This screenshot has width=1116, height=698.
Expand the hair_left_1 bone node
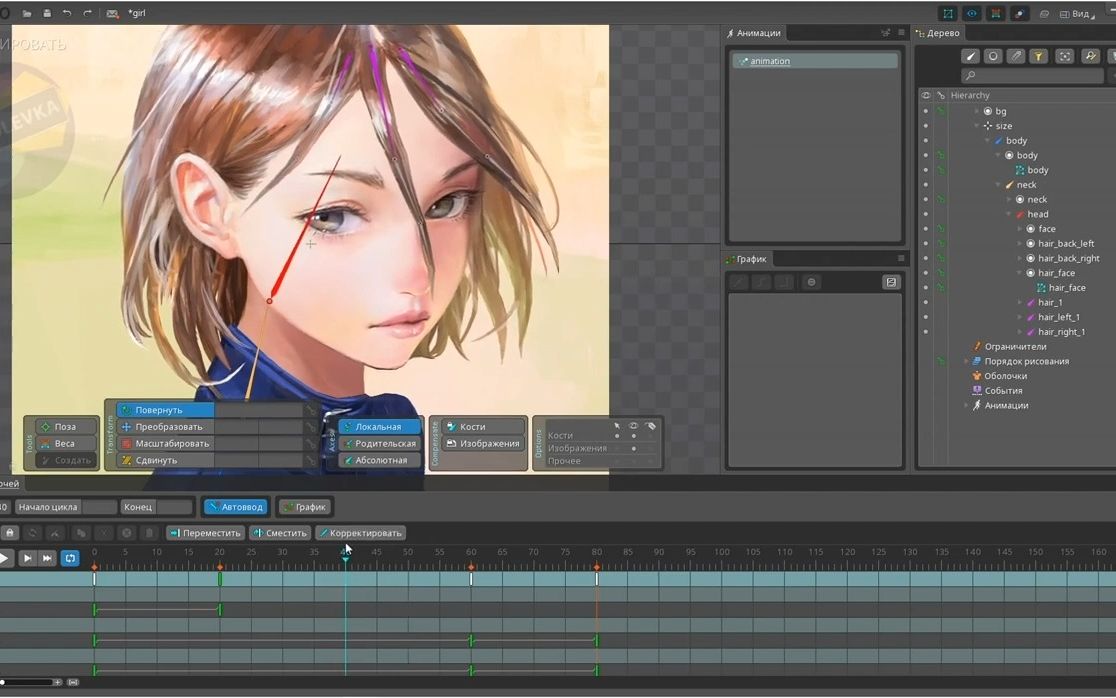[x=1020, y=317]
